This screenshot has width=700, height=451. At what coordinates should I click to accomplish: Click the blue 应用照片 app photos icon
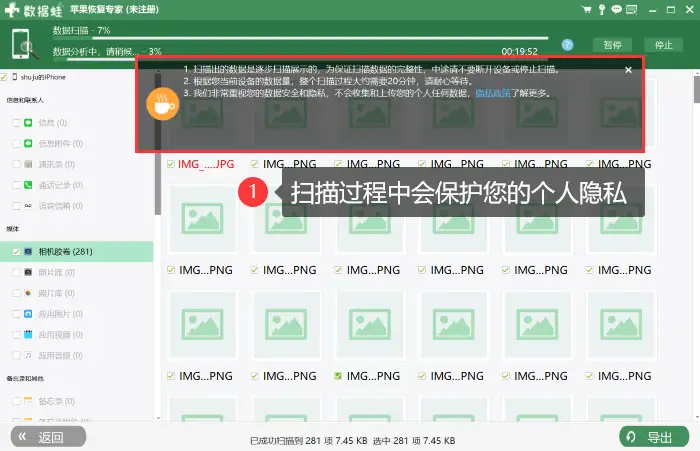pos(28,314)
